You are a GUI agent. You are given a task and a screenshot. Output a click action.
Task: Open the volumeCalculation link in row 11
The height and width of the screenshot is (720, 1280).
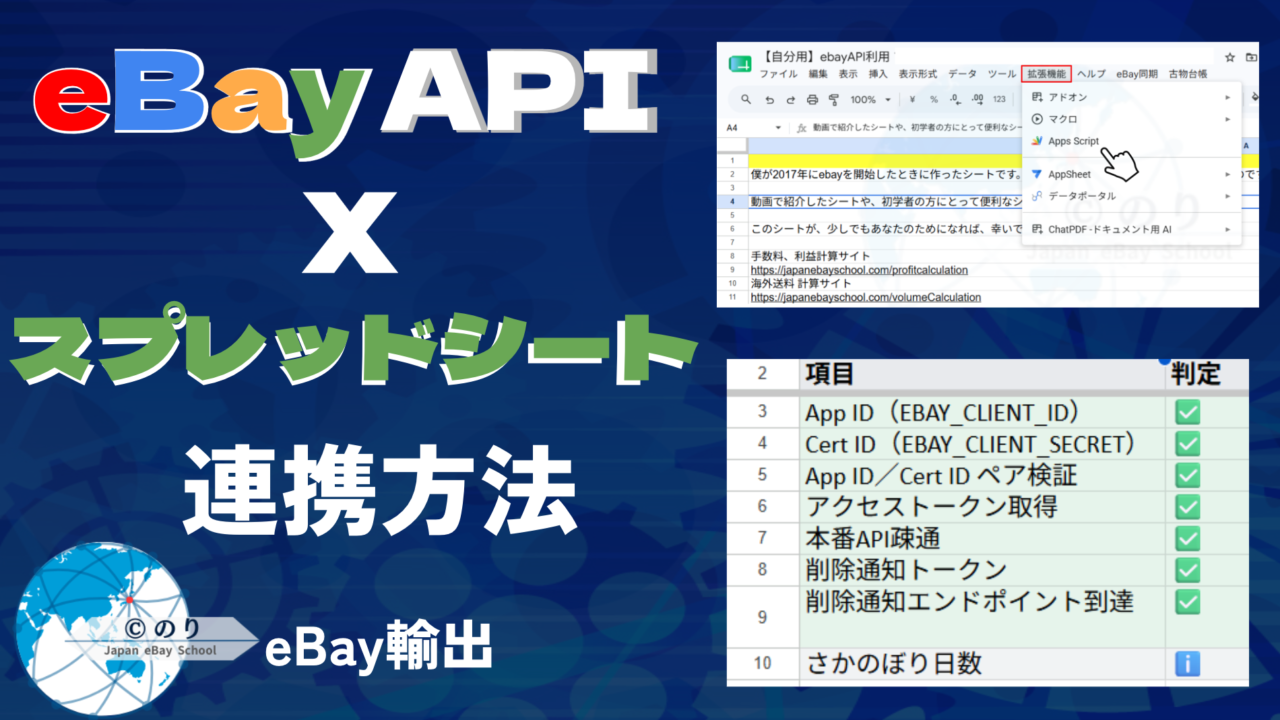866,297
